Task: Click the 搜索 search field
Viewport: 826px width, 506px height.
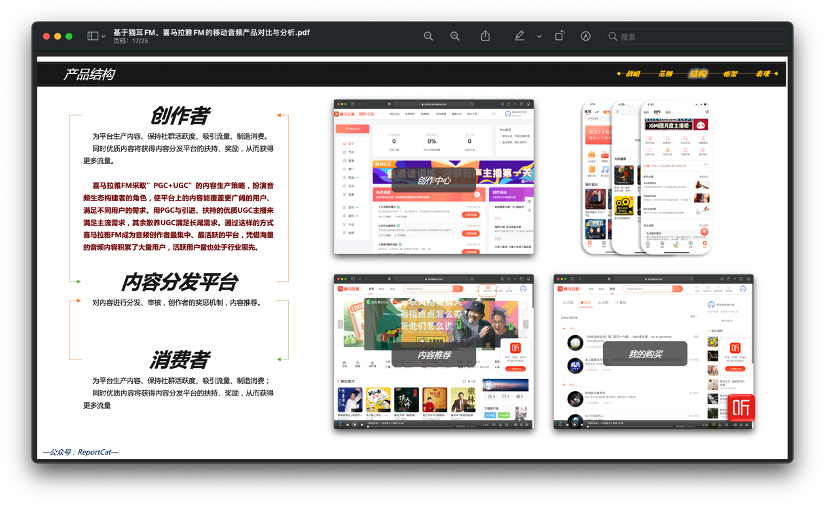Action: pos(695,36)
